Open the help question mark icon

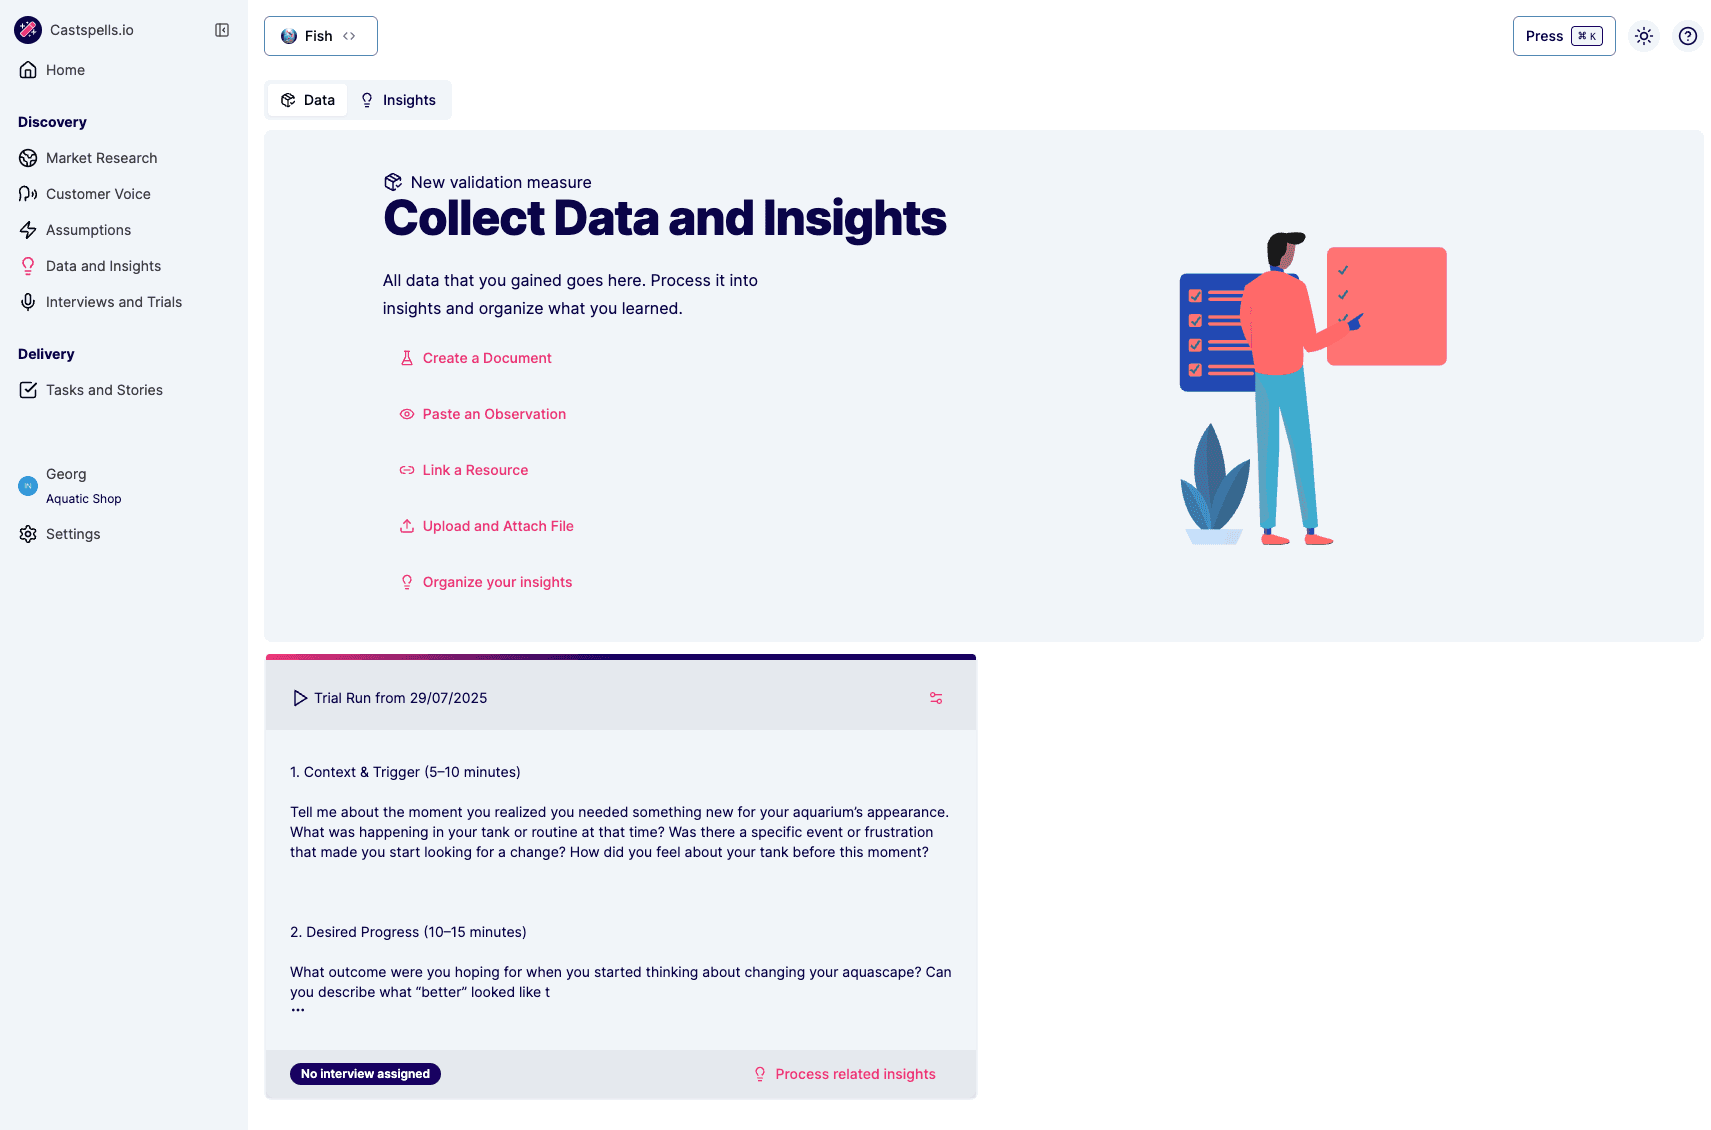1687,36
